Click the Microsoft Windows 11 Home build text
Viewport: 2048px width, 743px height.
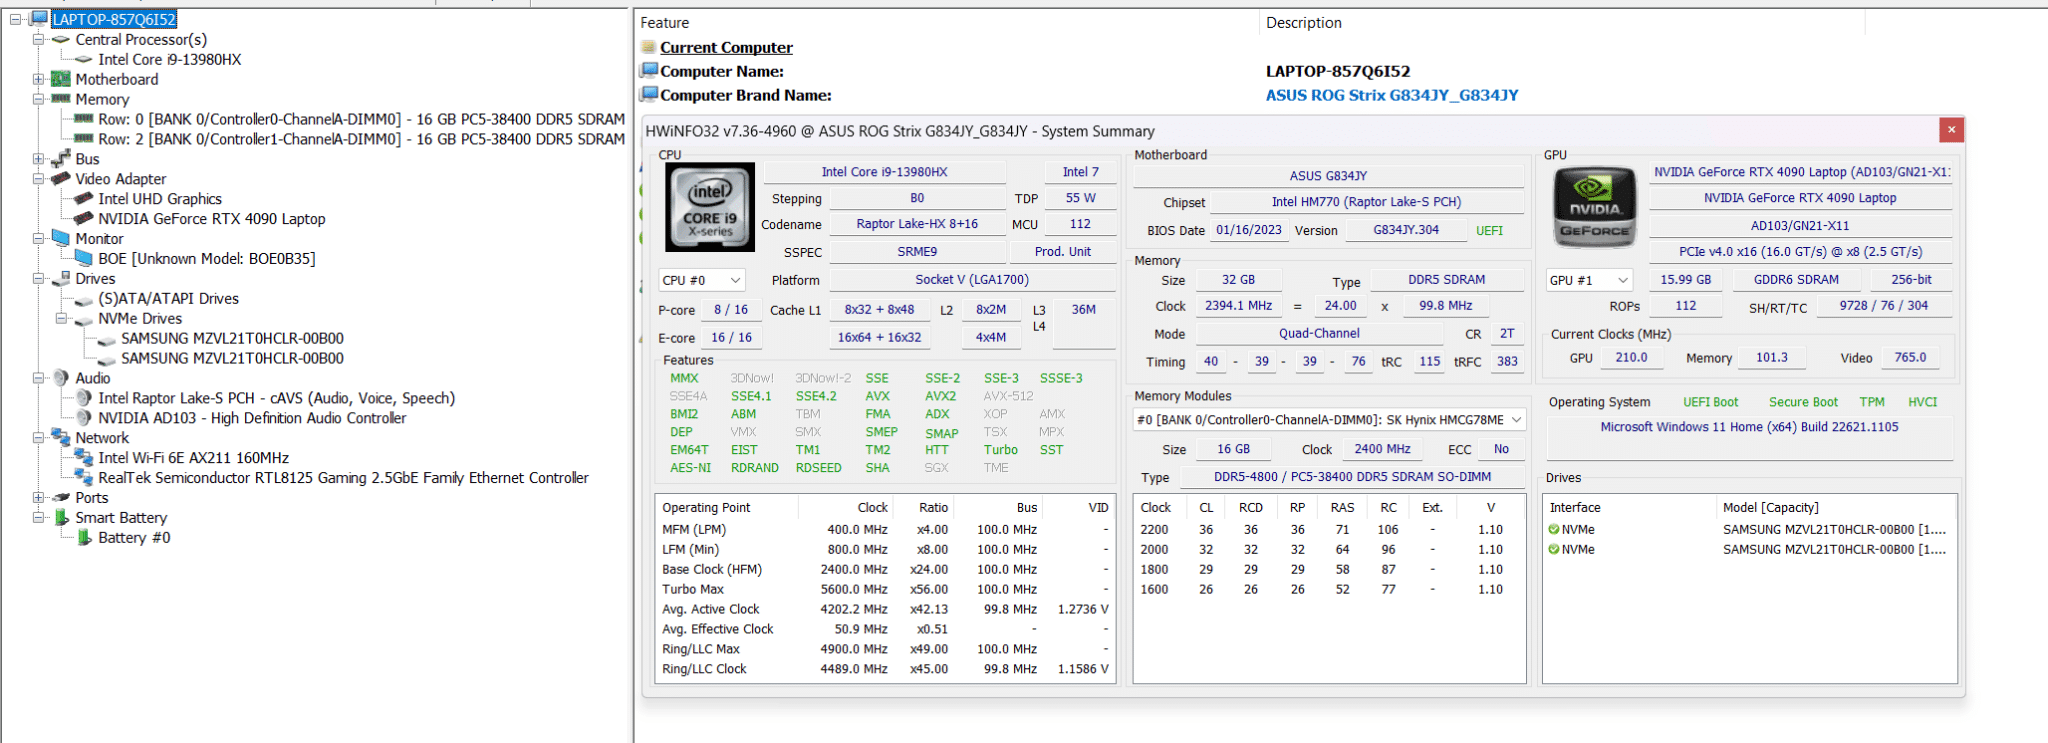[x=1749, y=427]
